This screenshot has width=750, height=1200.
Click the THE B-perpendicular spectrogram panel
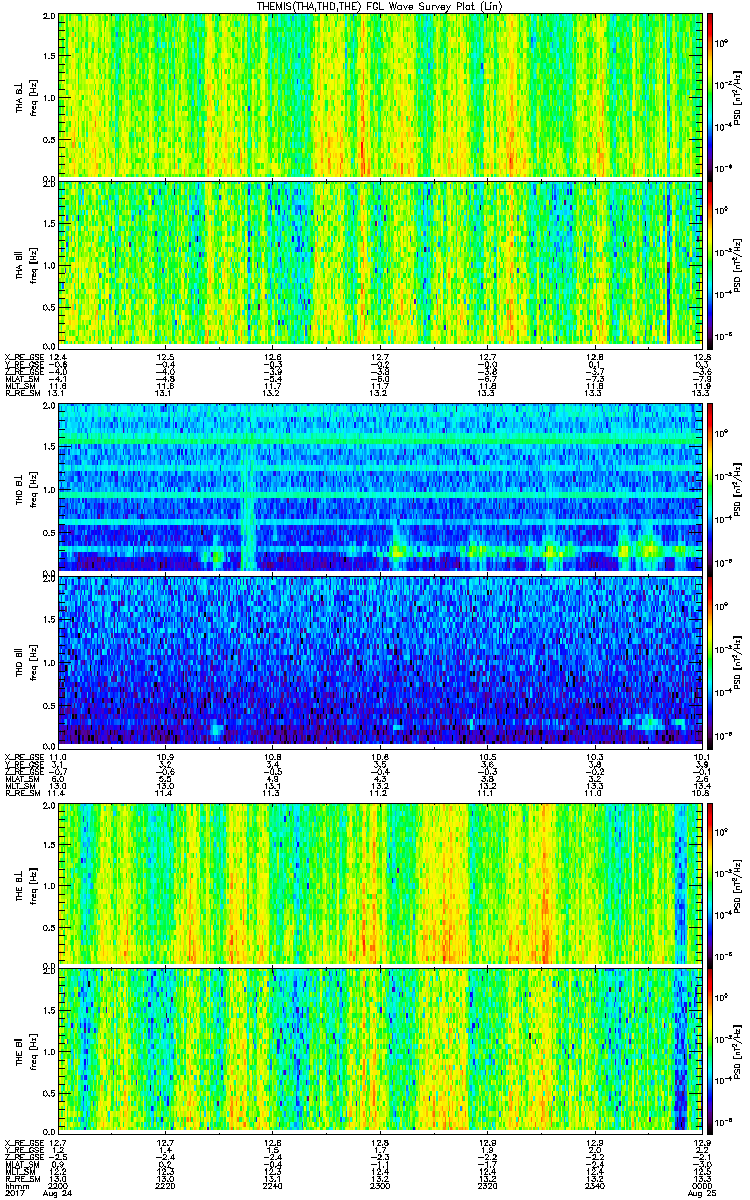point(379,883)
